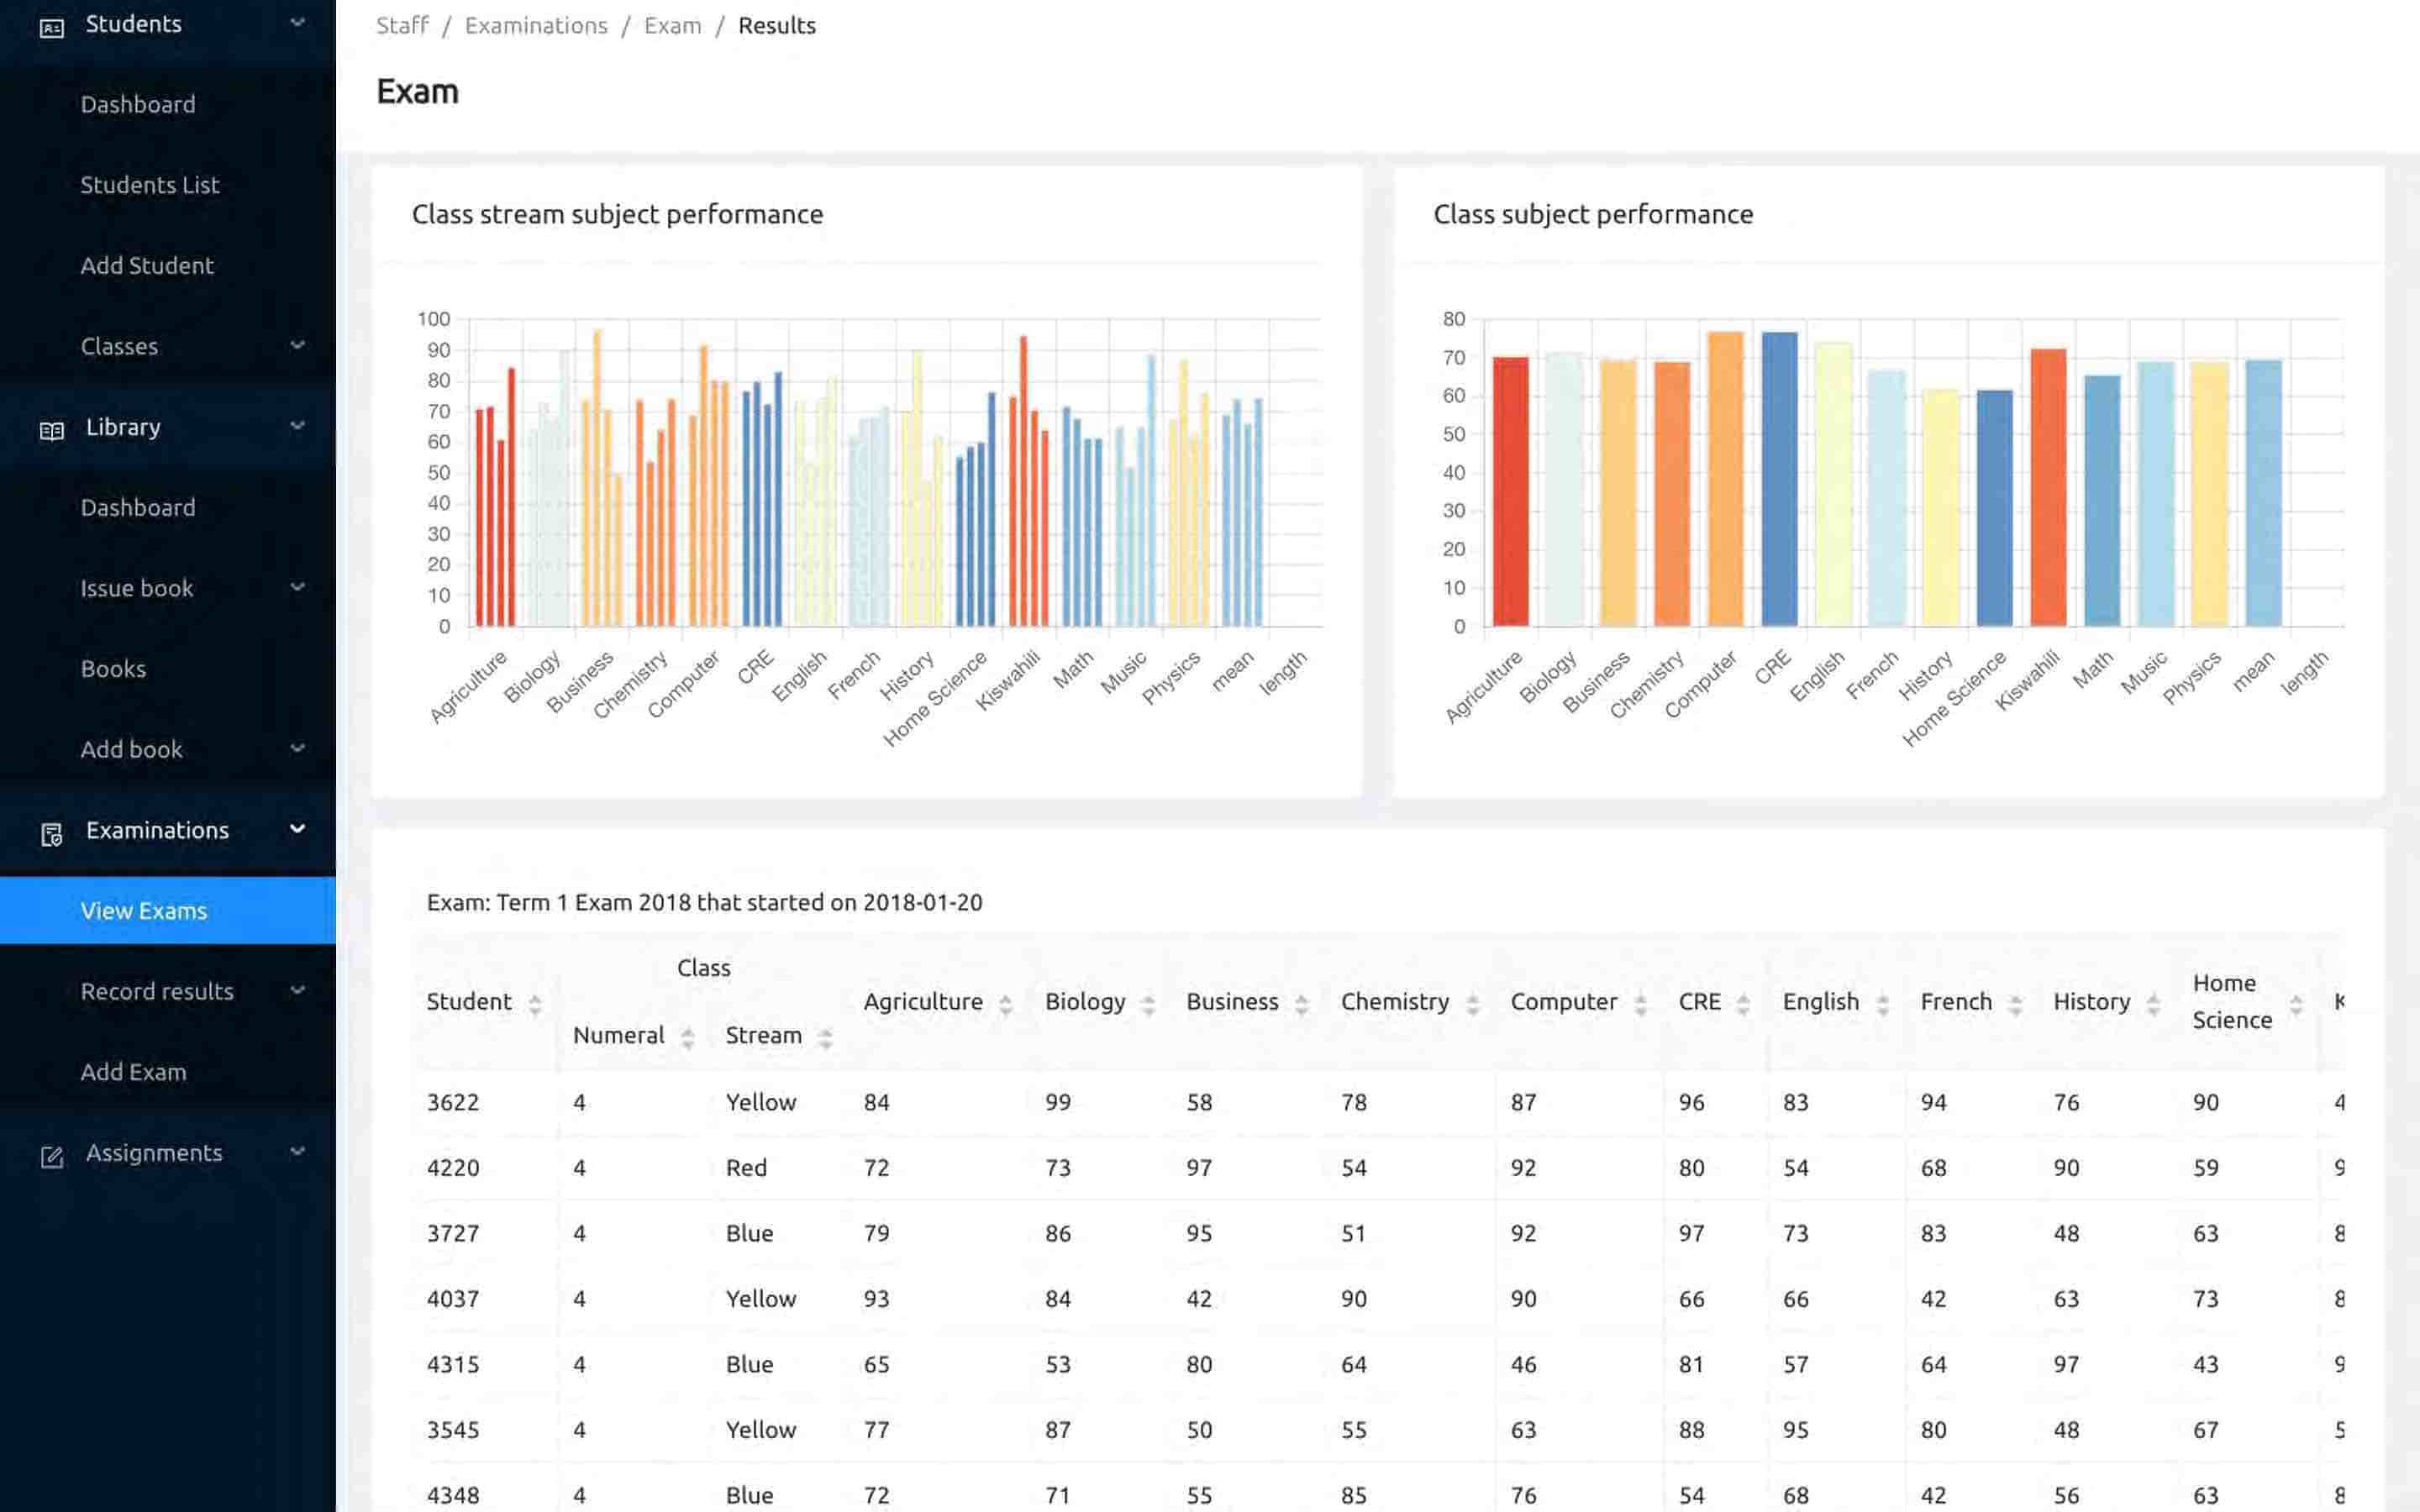Sort the table by Biology scores
The image size is (2420, 1512).
[x=1148, y=1004]
